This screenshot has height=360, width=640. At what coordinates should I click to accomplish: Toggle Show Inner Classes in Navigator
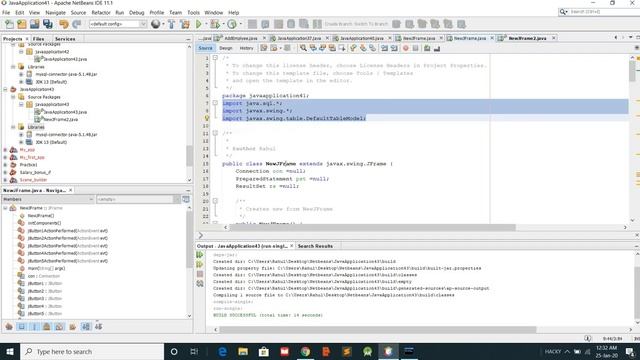(x=60, y=327)
